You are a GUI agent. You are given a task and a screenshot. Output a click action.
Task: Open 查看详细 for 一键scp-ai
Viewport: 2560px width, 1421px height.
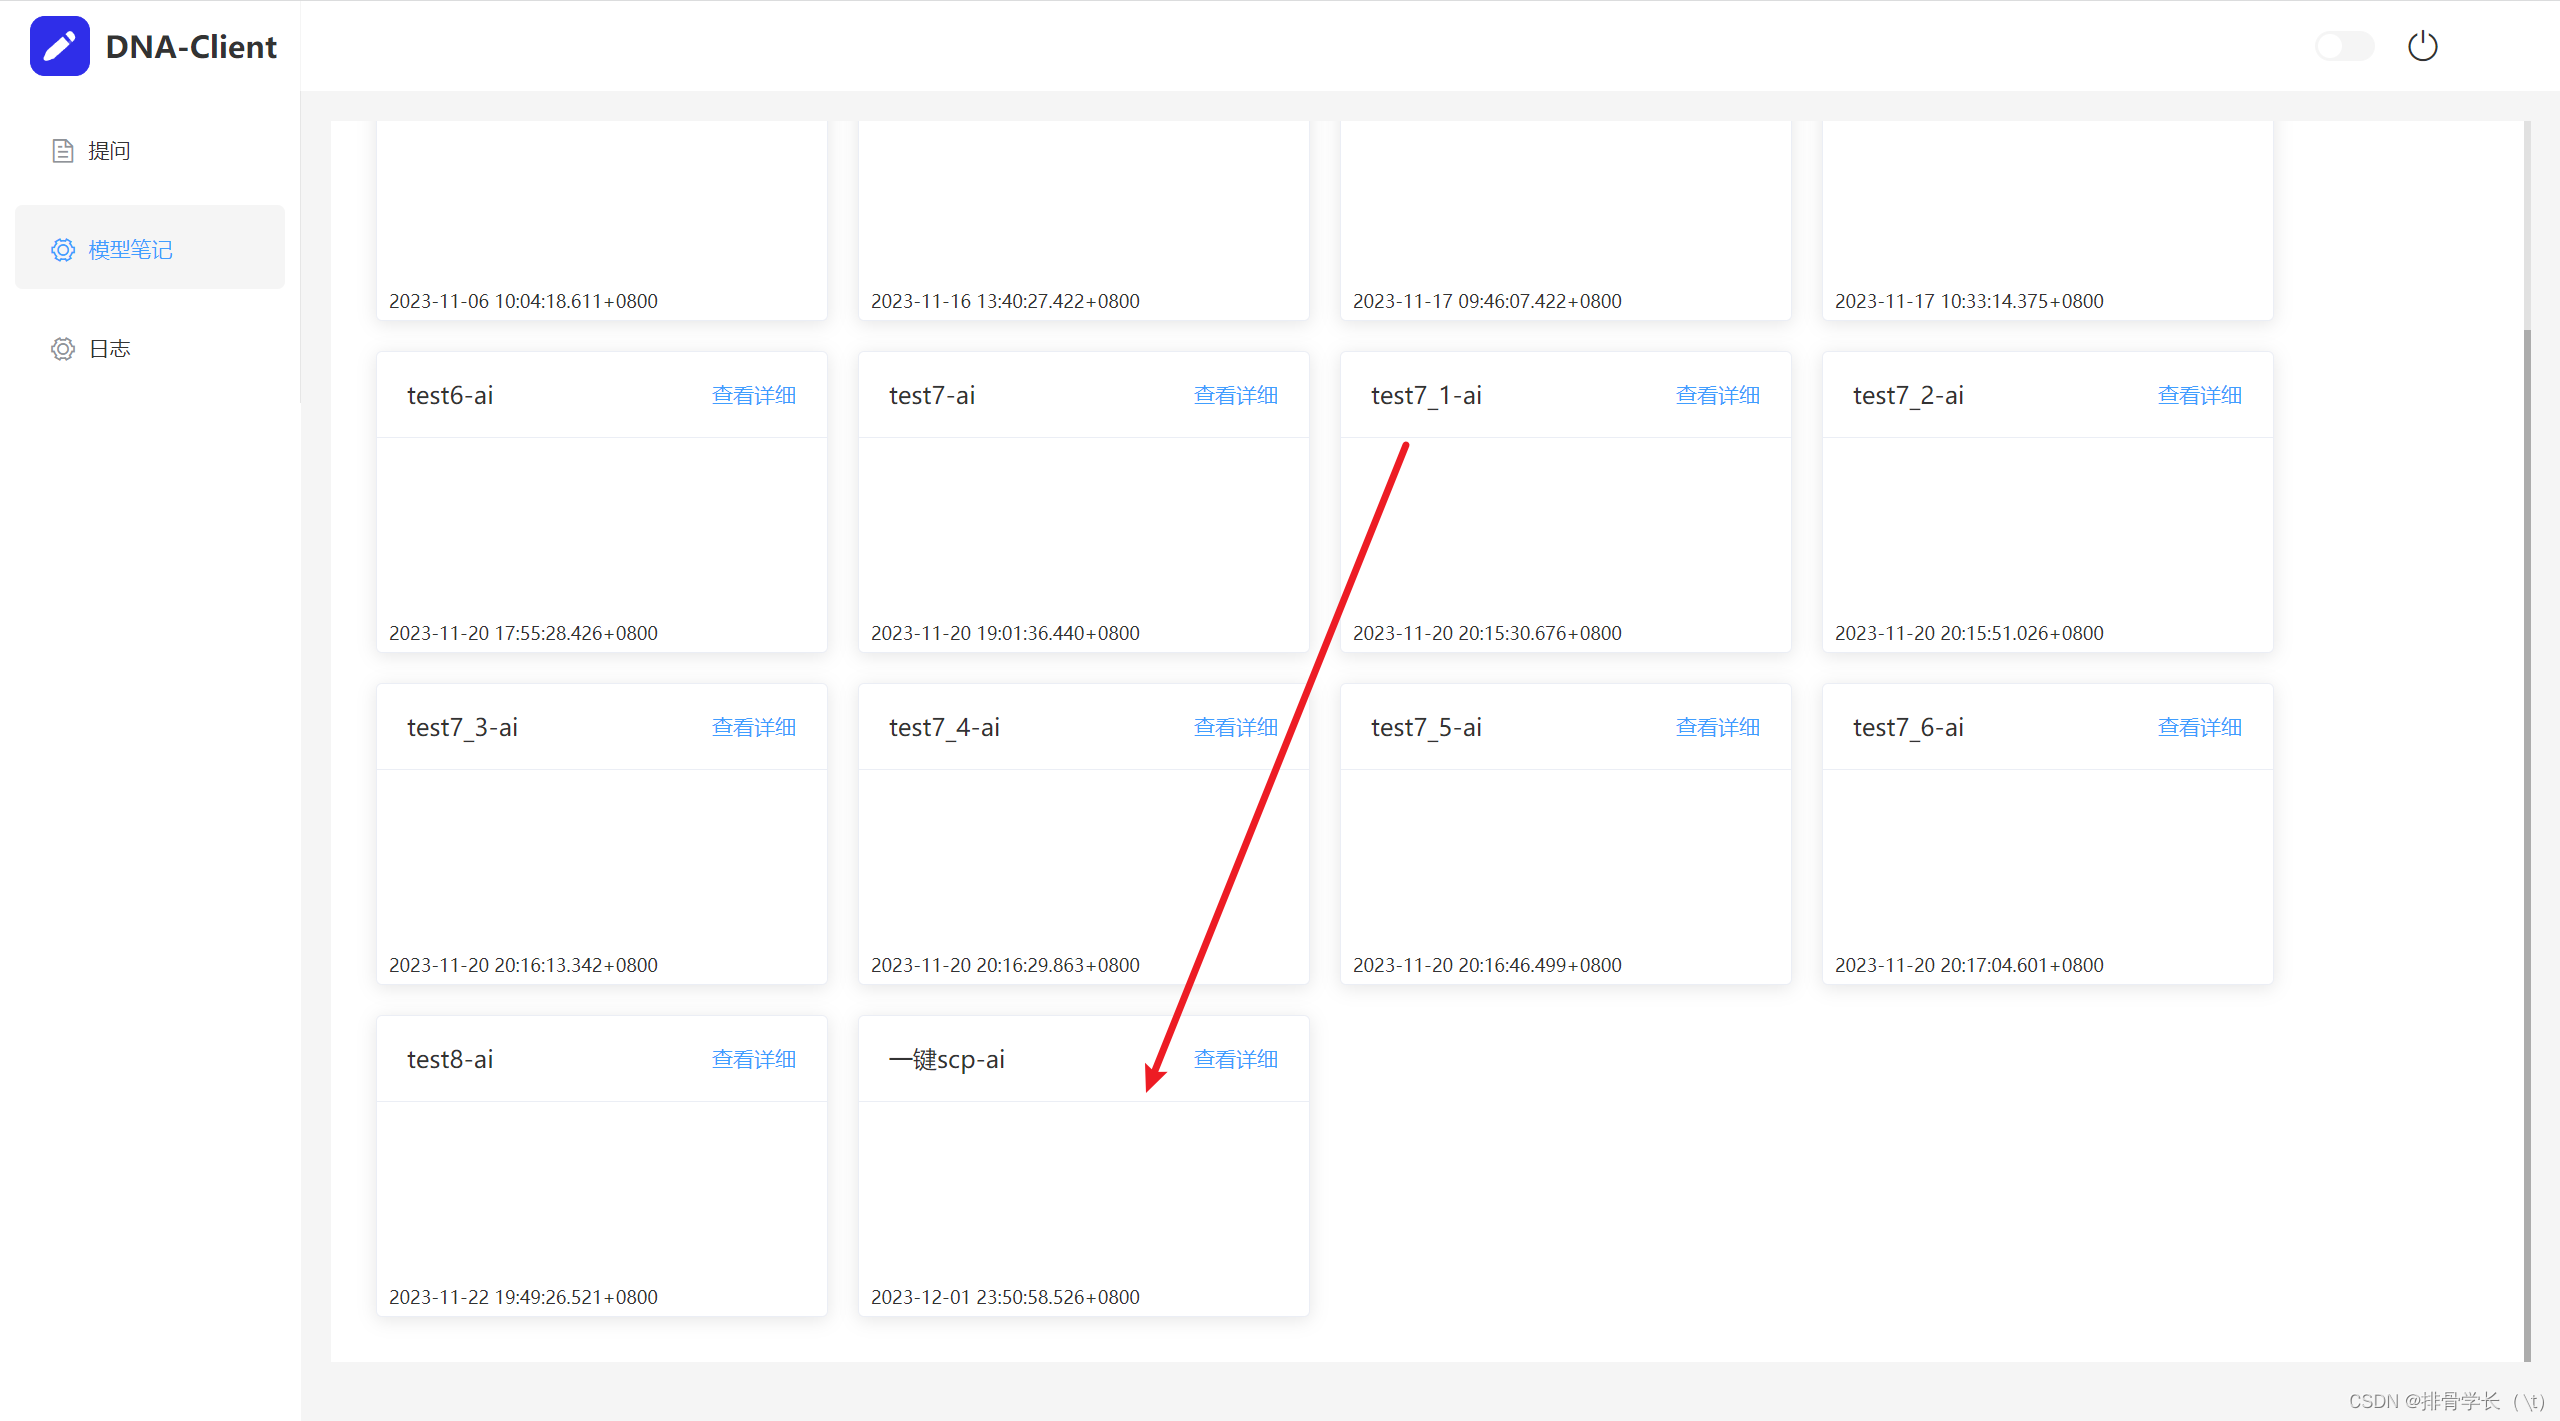(1236, 1060)
